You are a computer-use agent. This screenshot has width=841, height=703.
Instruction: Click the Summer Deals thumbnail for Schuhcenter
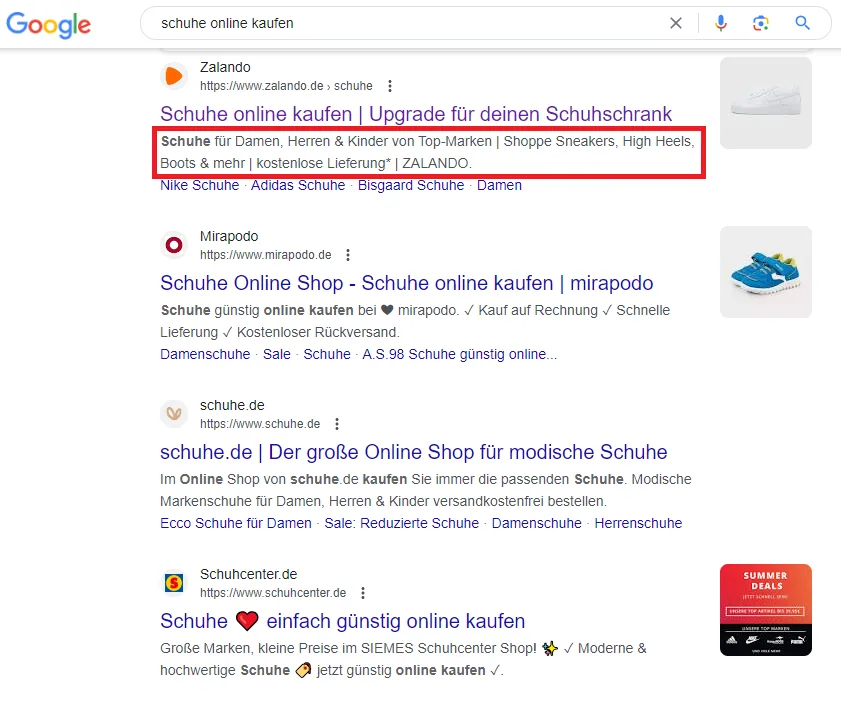click(x=766, y=610)
